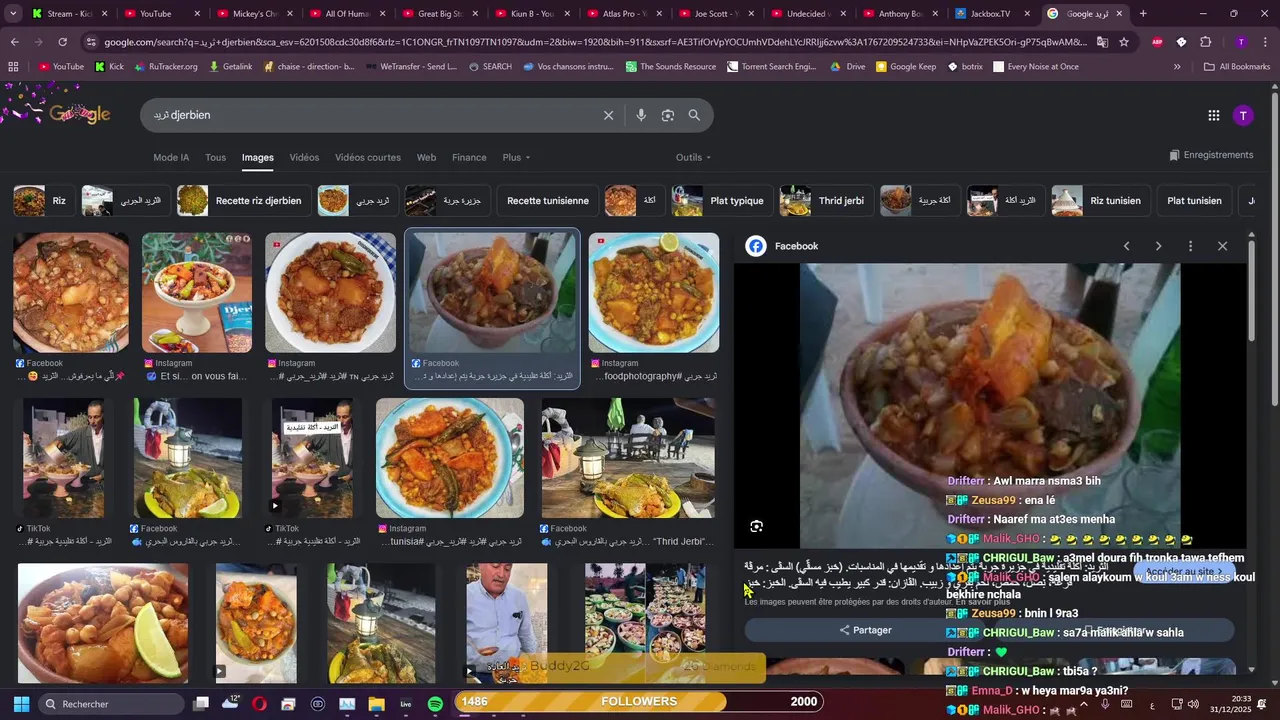Select the Vidéos tab
This screenshot has width=1280, height=720.
pyautogui.click(x=304, y=157)
